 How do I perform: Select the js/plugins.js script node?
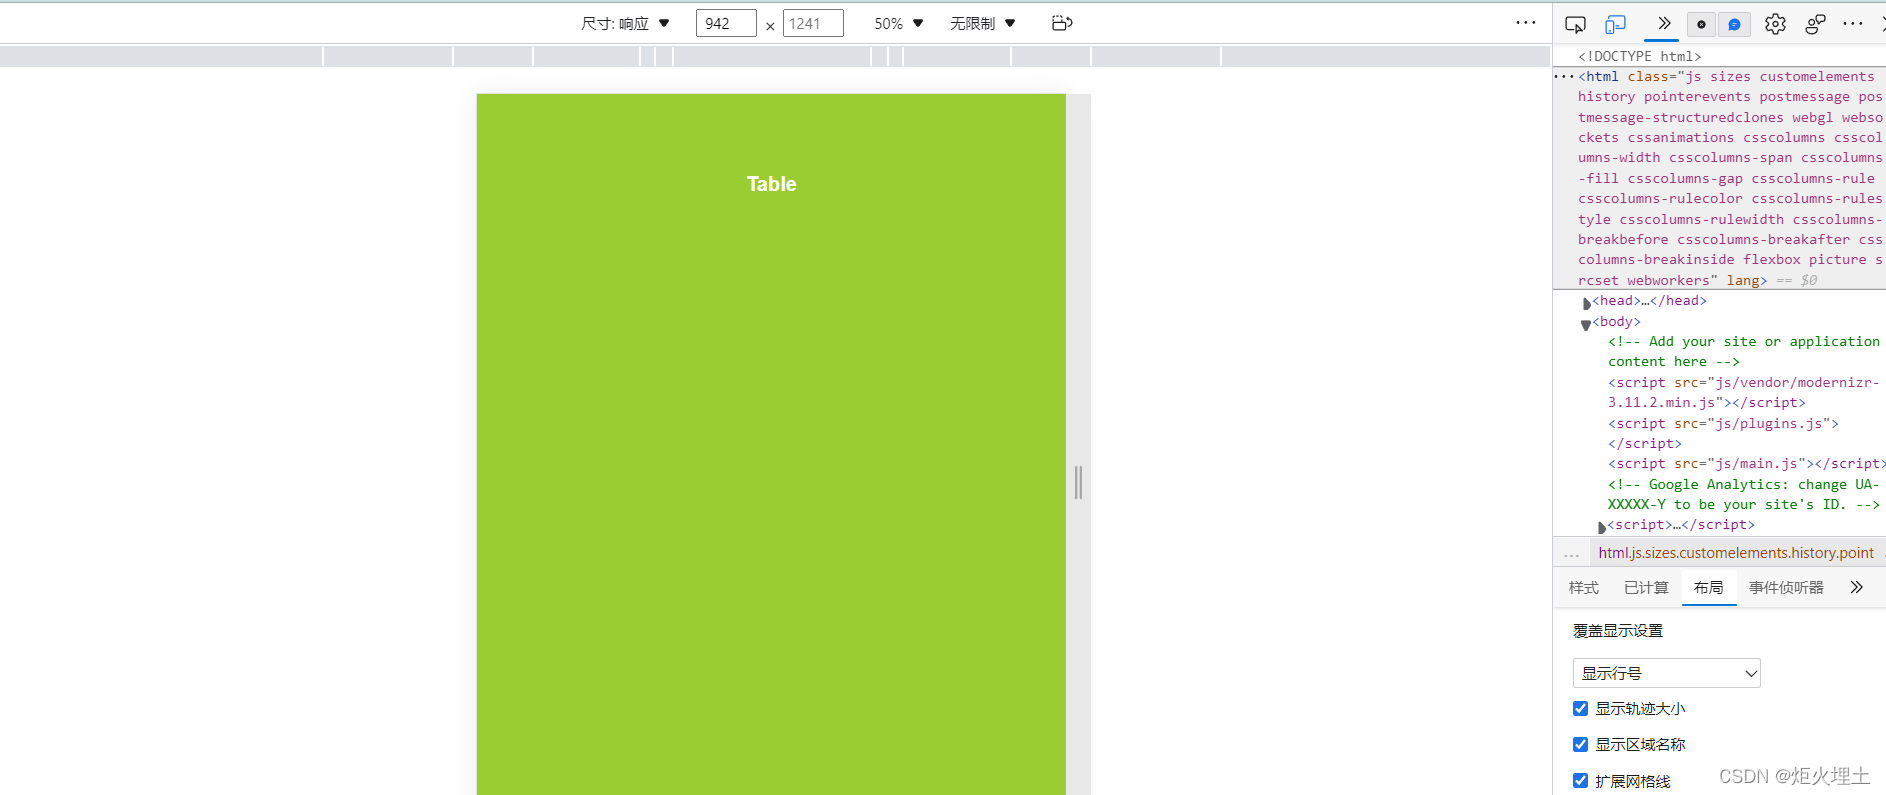click(1723, 433)
